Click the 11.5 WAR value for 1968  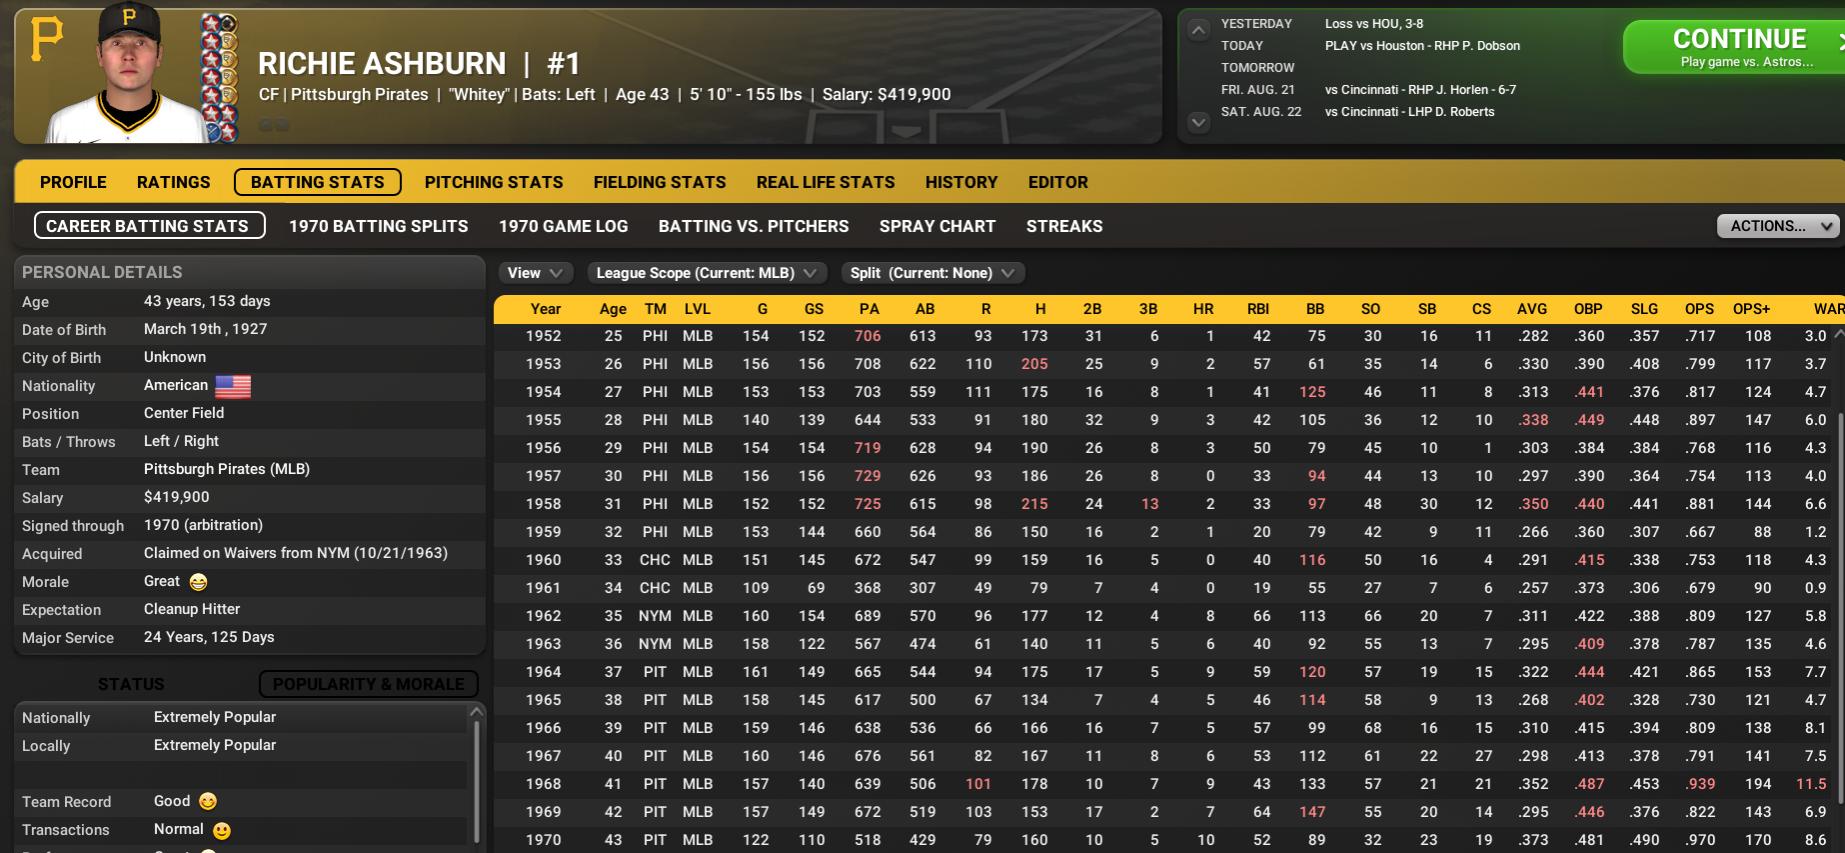pos(1811,784)
